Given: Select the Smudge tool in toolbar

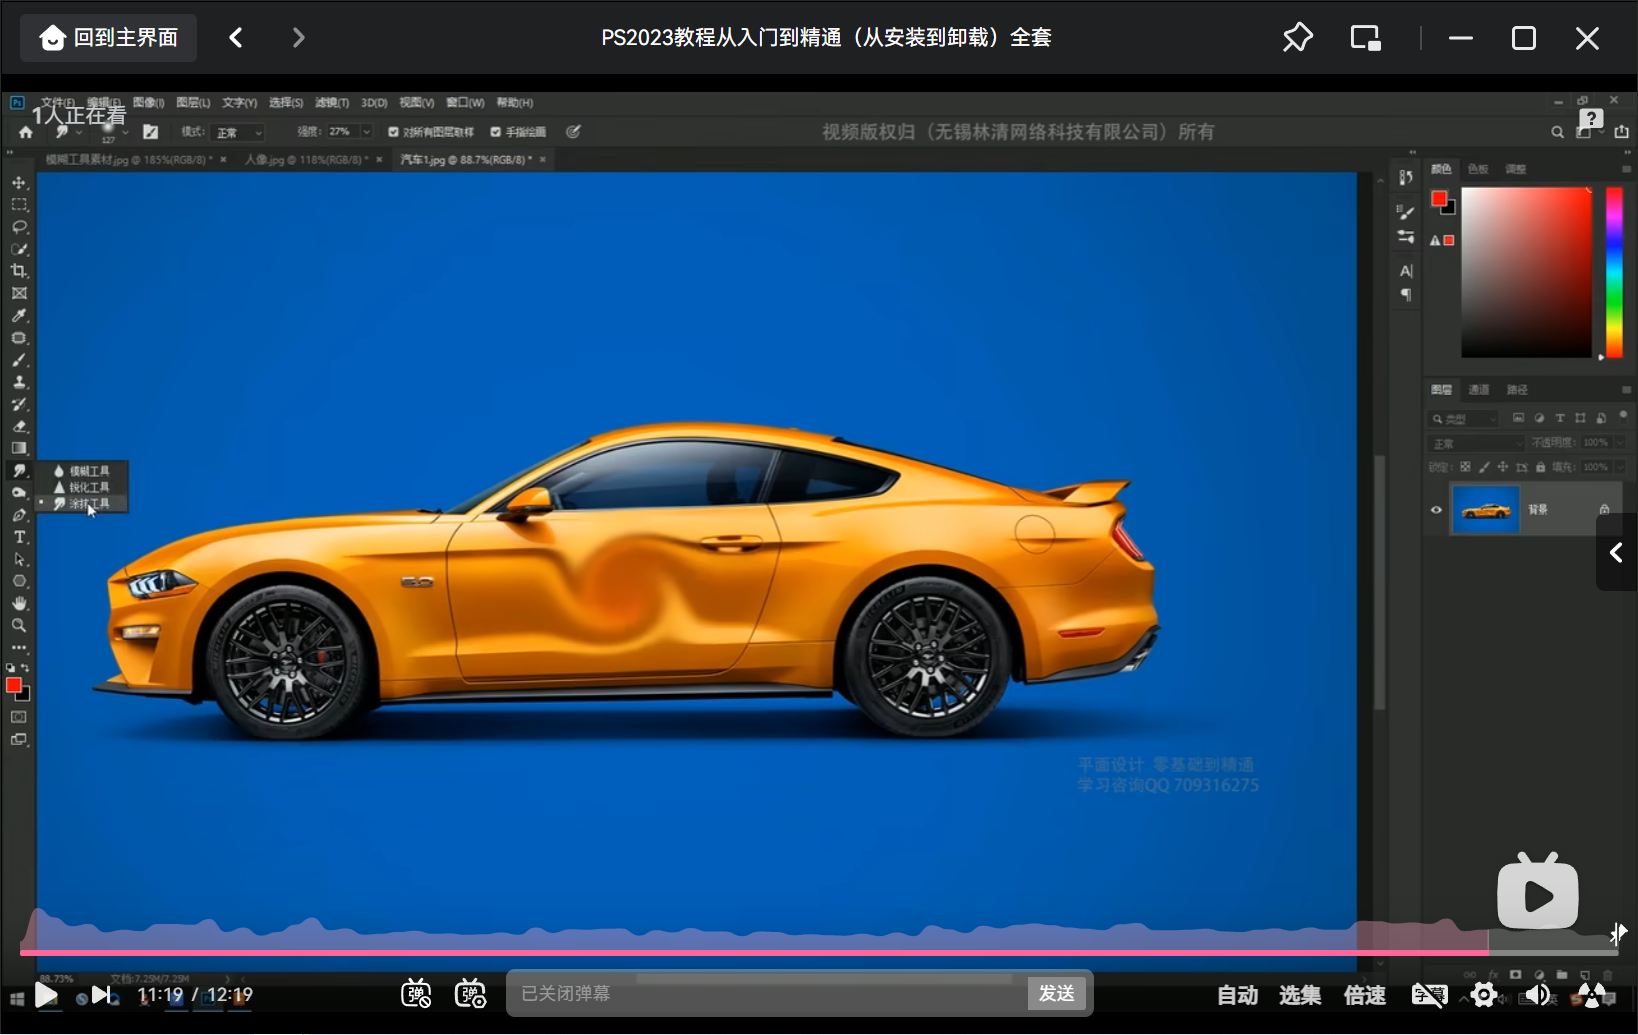Looking at the screenshot, I should point(19,470).
